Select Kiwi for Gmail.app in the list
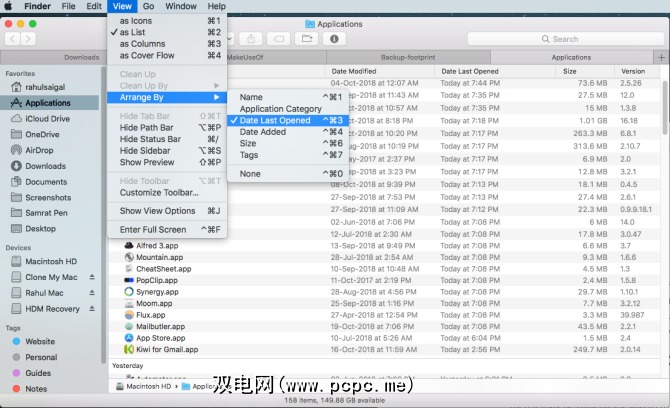 [x=167, y=350]
